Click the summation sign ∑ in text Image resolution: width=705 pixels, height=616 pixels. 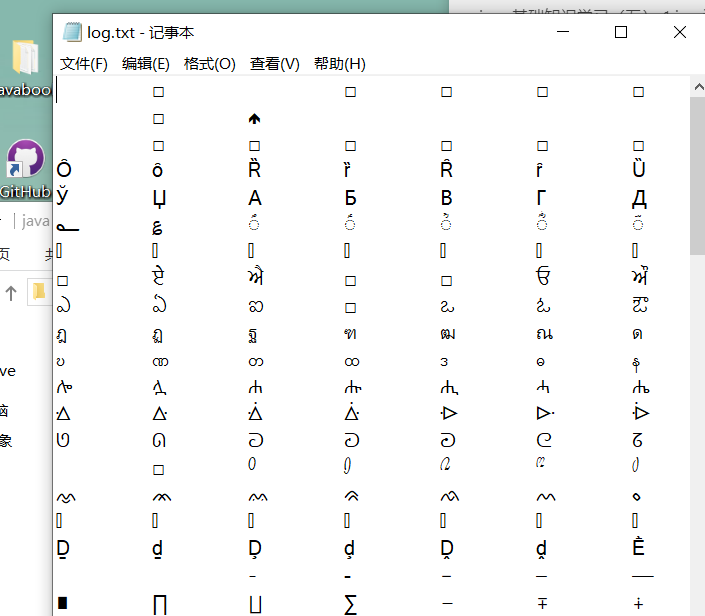(x=351, y=605)
